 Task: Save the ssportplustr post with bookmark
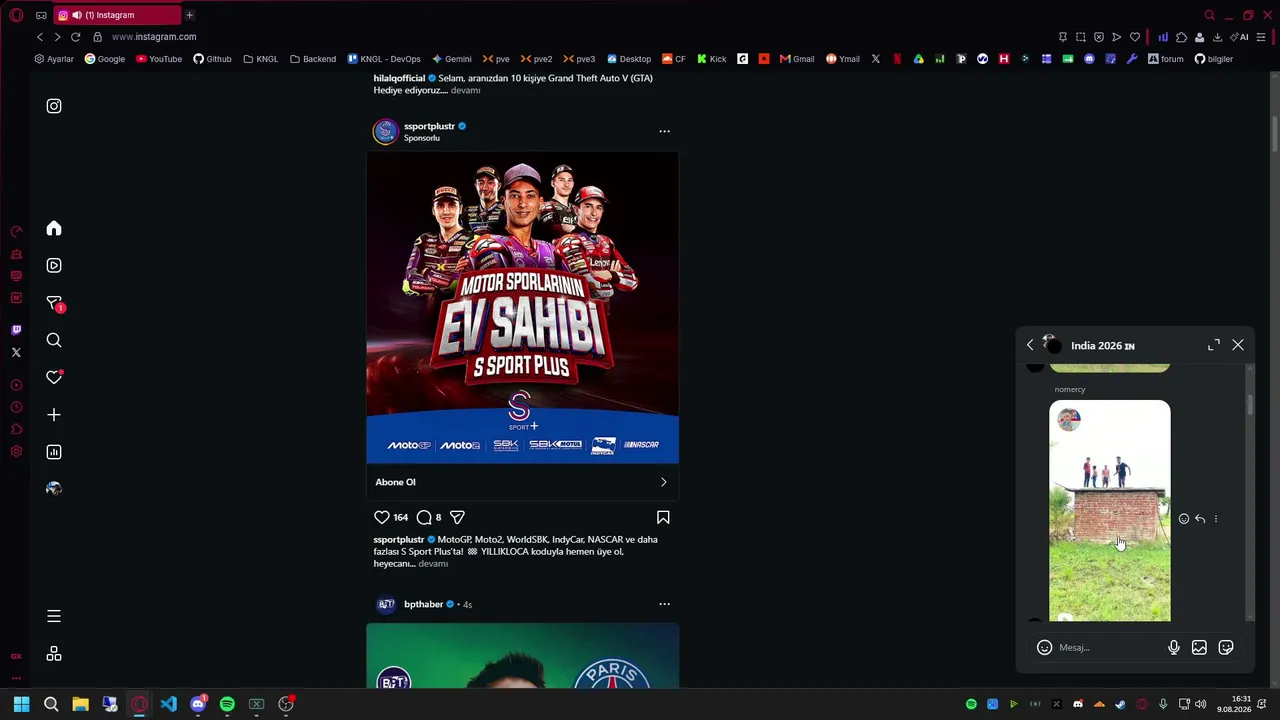tap(663, 517)
